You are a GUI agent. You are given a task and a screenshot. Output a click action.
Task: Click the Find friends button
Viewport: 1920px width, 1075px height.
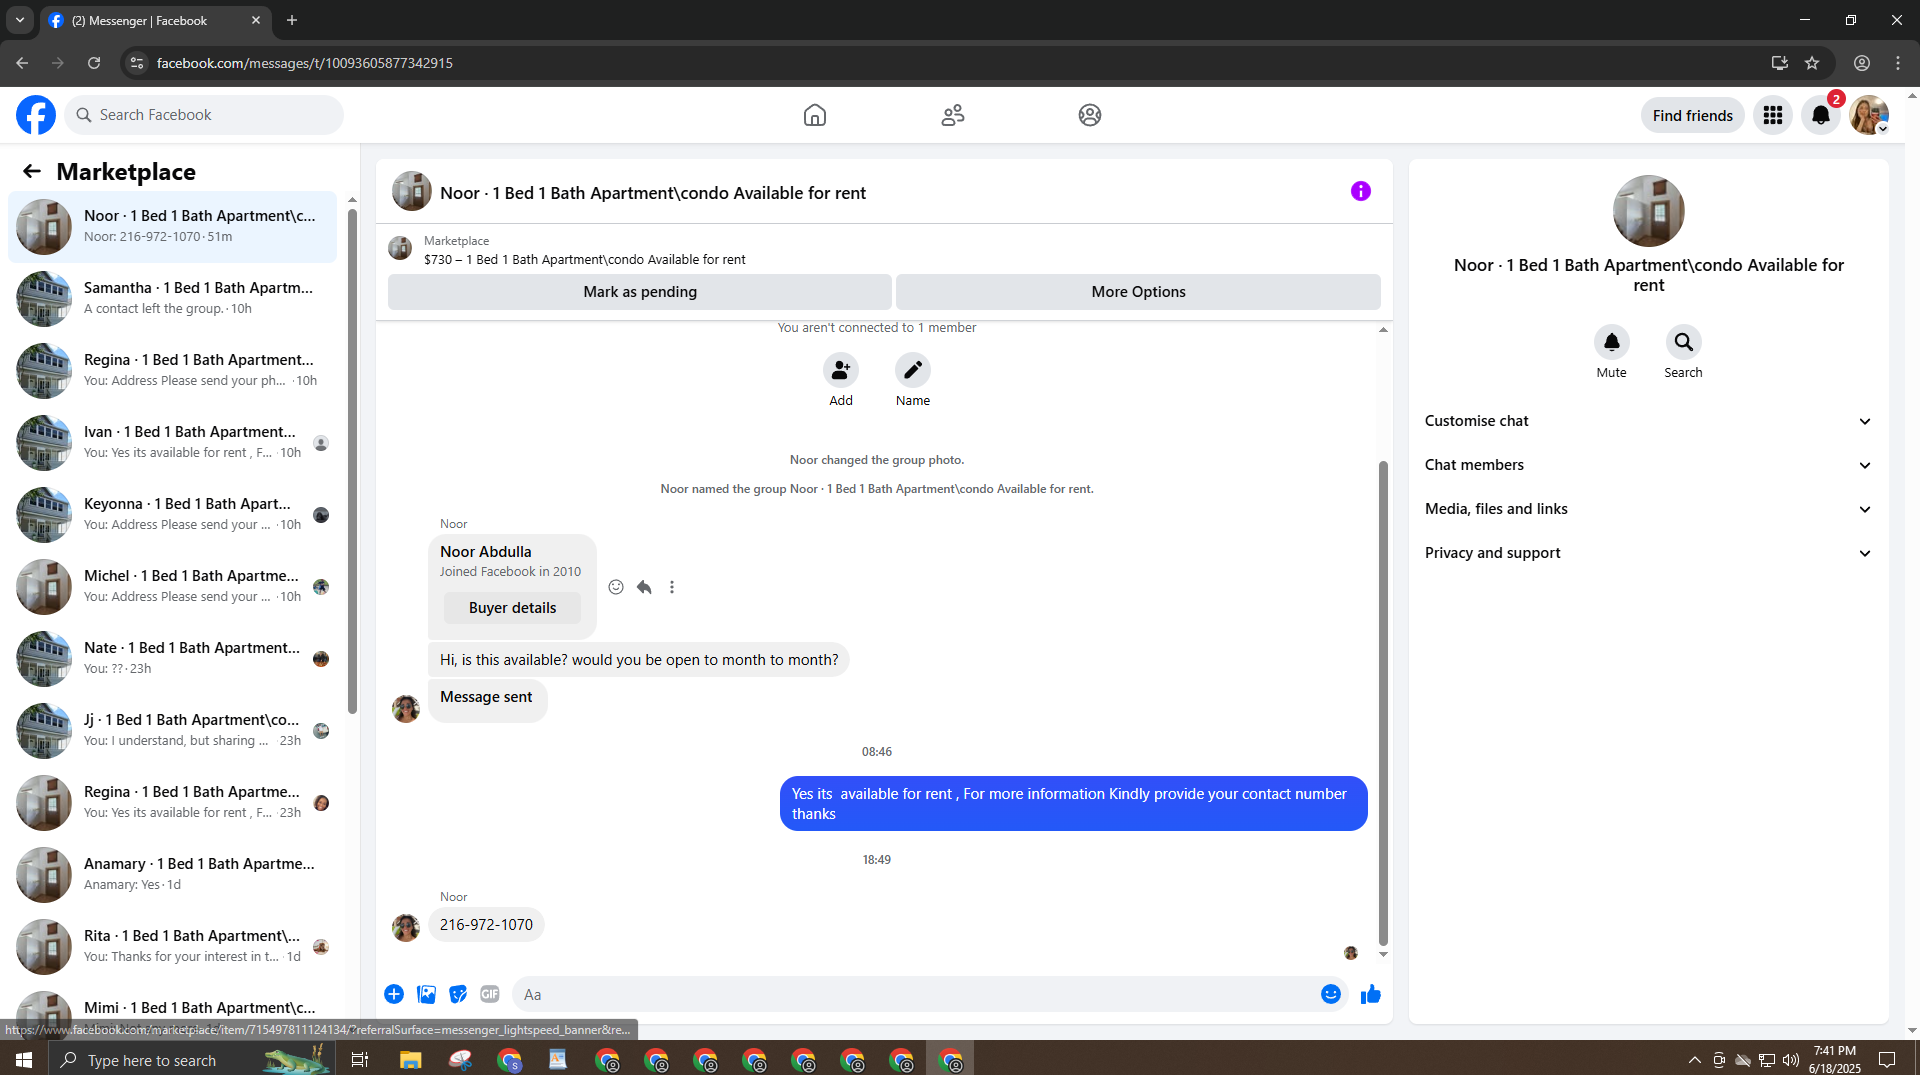coord(1693,116)
